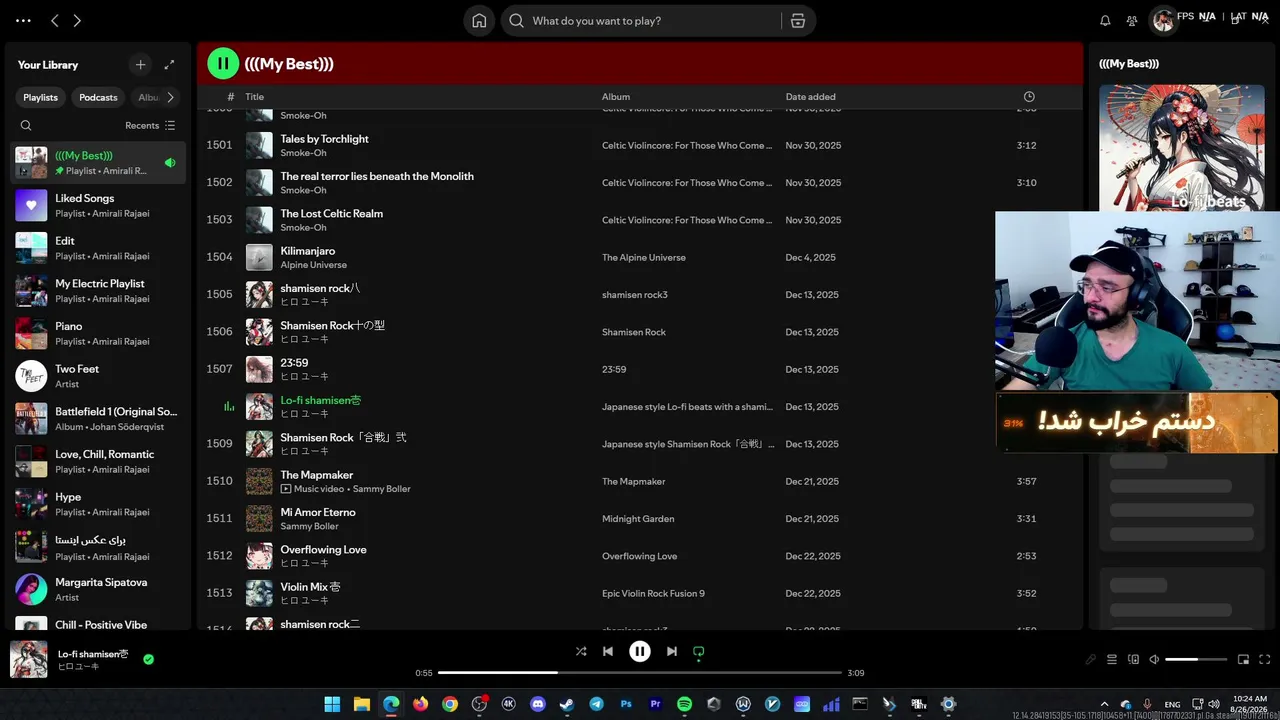Select the track Kilimanjaro

click(x=308, y=251)
